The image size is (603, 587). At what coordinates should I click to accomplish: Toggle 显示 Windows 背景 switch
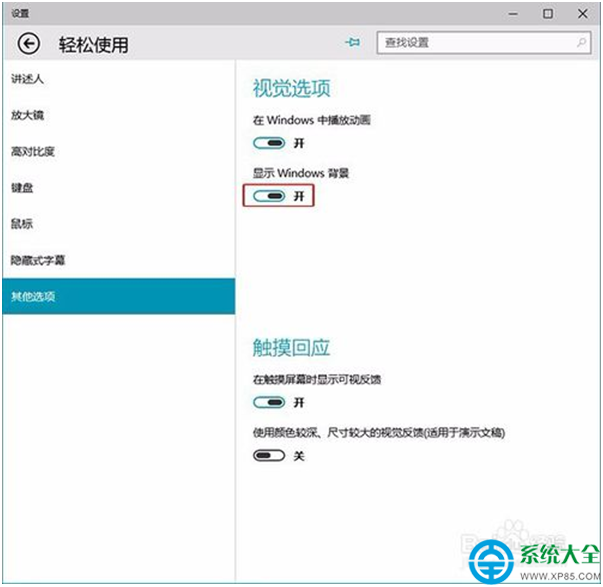click(x=269, y=196)
